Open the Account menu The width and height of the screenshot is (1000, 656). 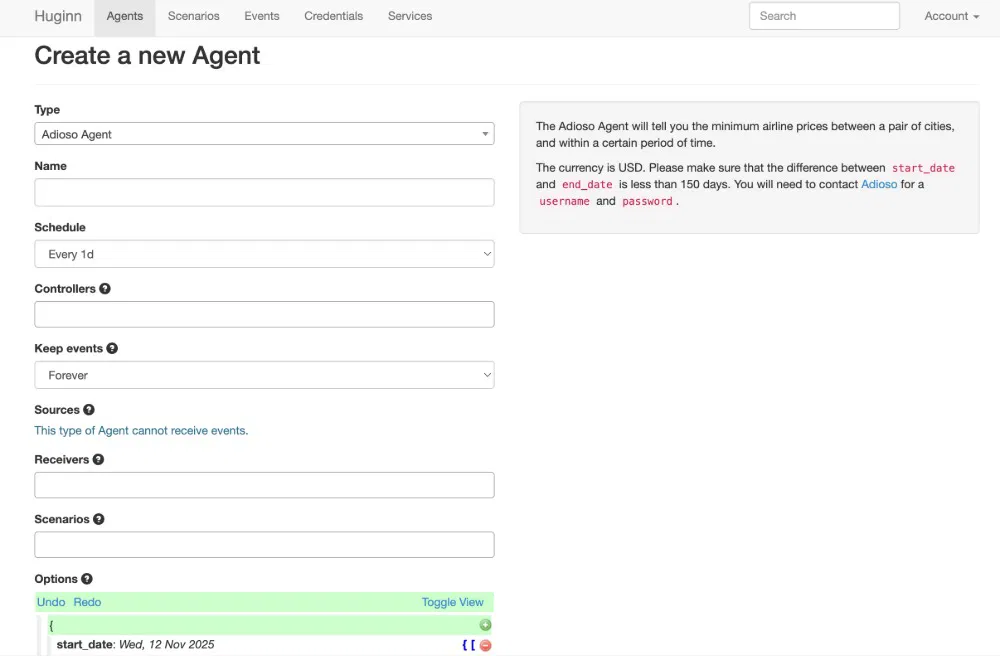pos(951,16)
